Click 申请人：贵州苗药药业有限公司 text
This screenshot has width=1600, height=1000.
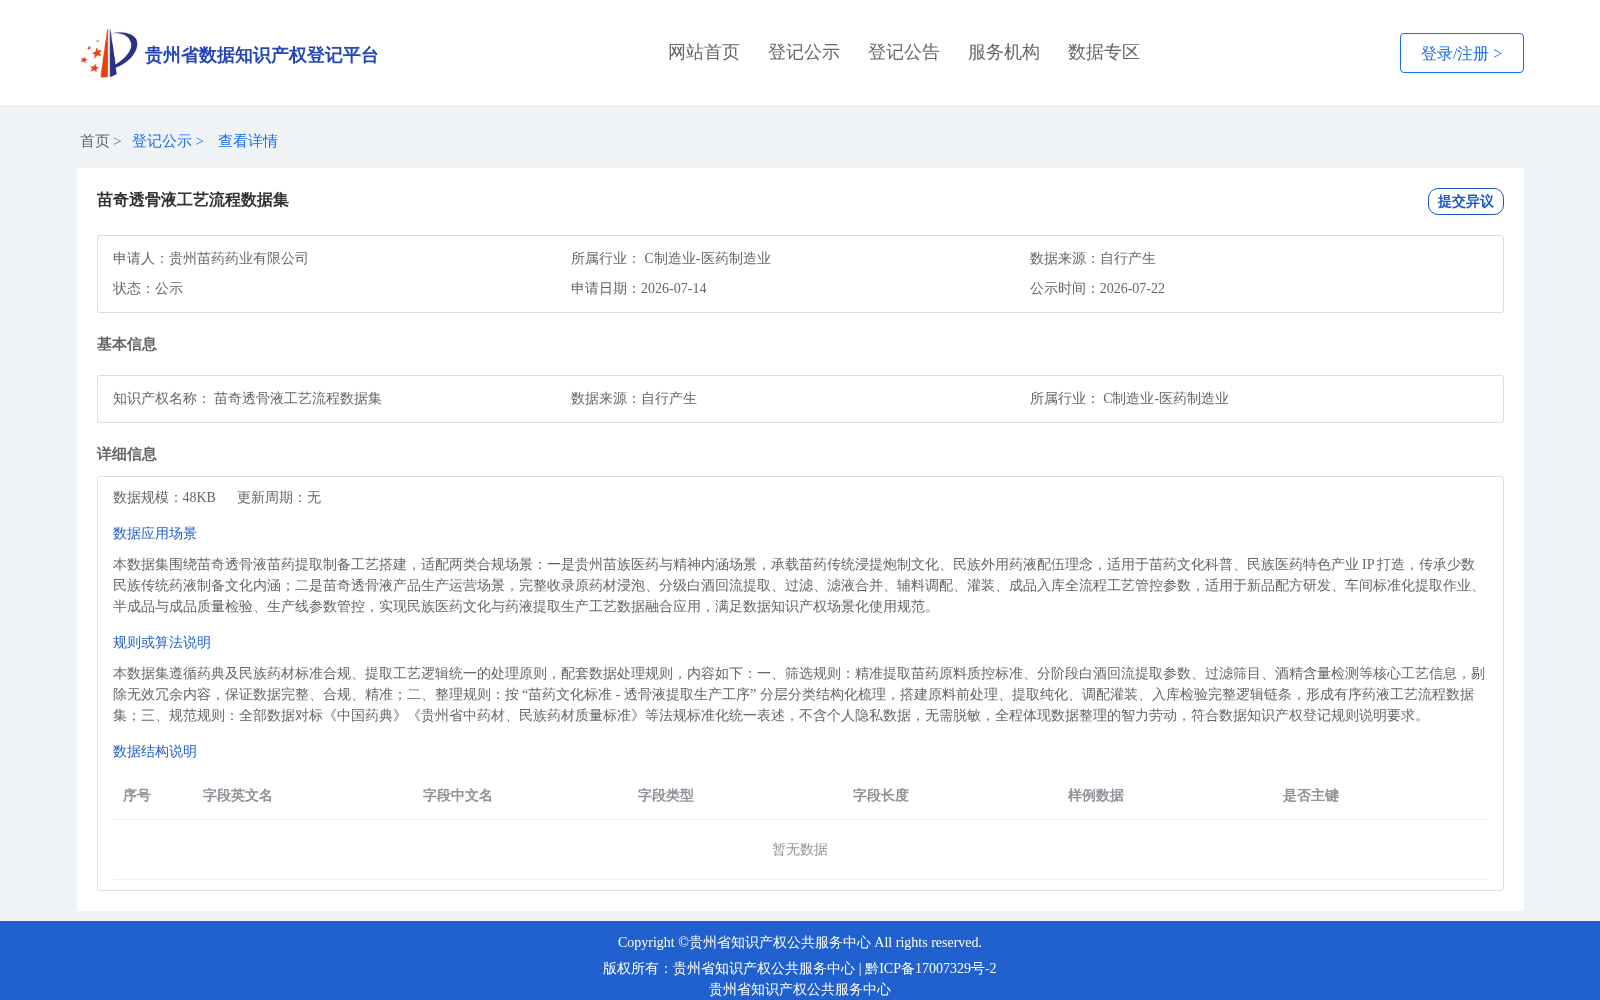coord(211,258)
